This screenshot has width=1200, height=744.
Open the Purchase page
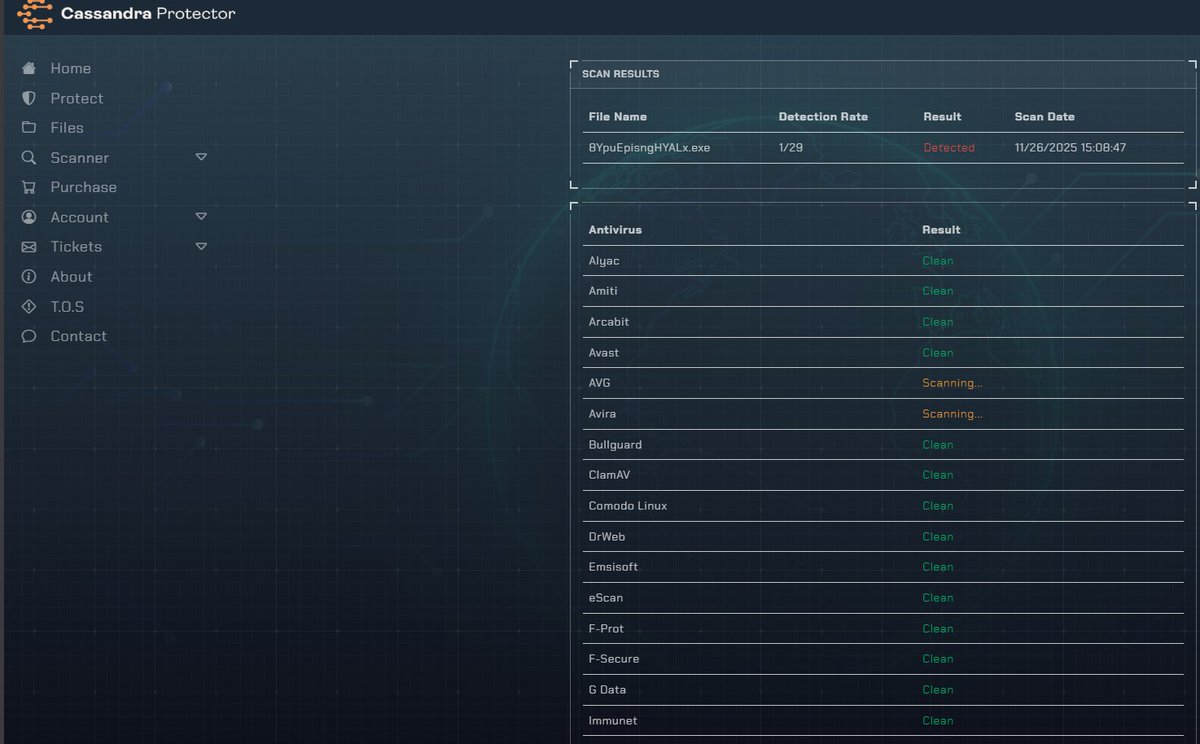[84, 187]
